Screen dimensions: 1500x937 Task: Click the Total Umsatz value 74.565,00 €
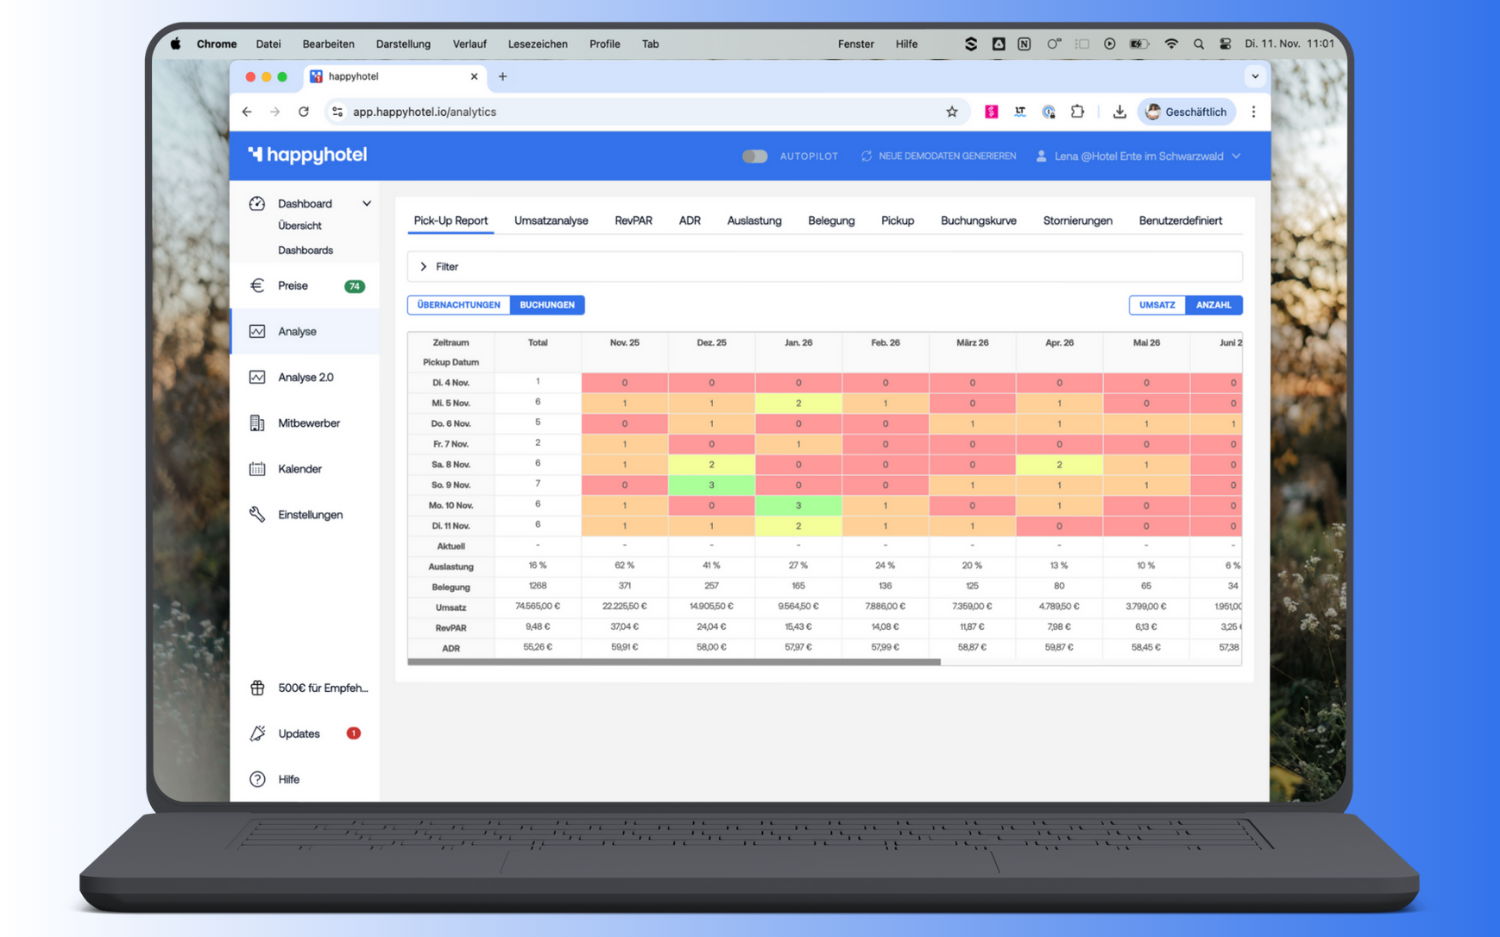coord(538,607)
